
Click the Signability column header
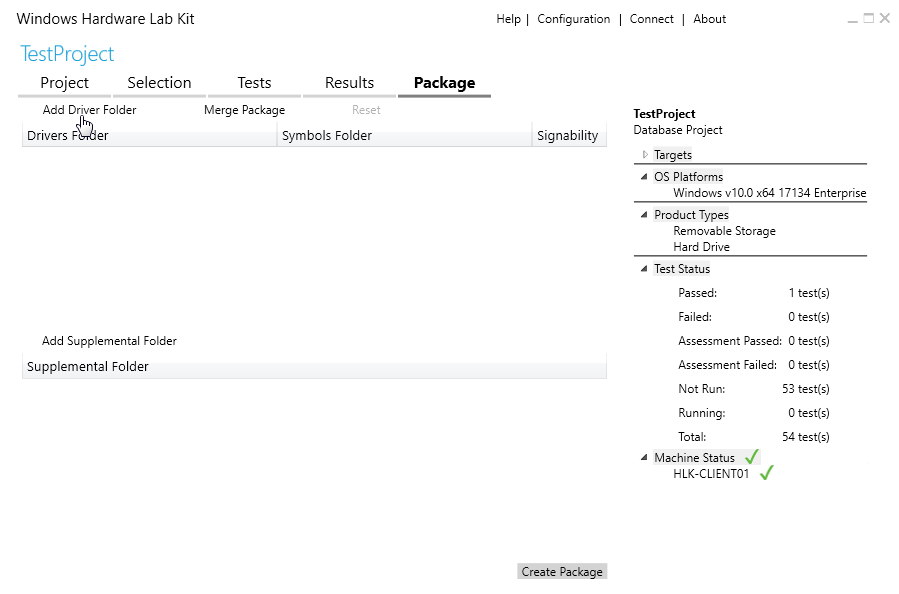click(569, 136)
